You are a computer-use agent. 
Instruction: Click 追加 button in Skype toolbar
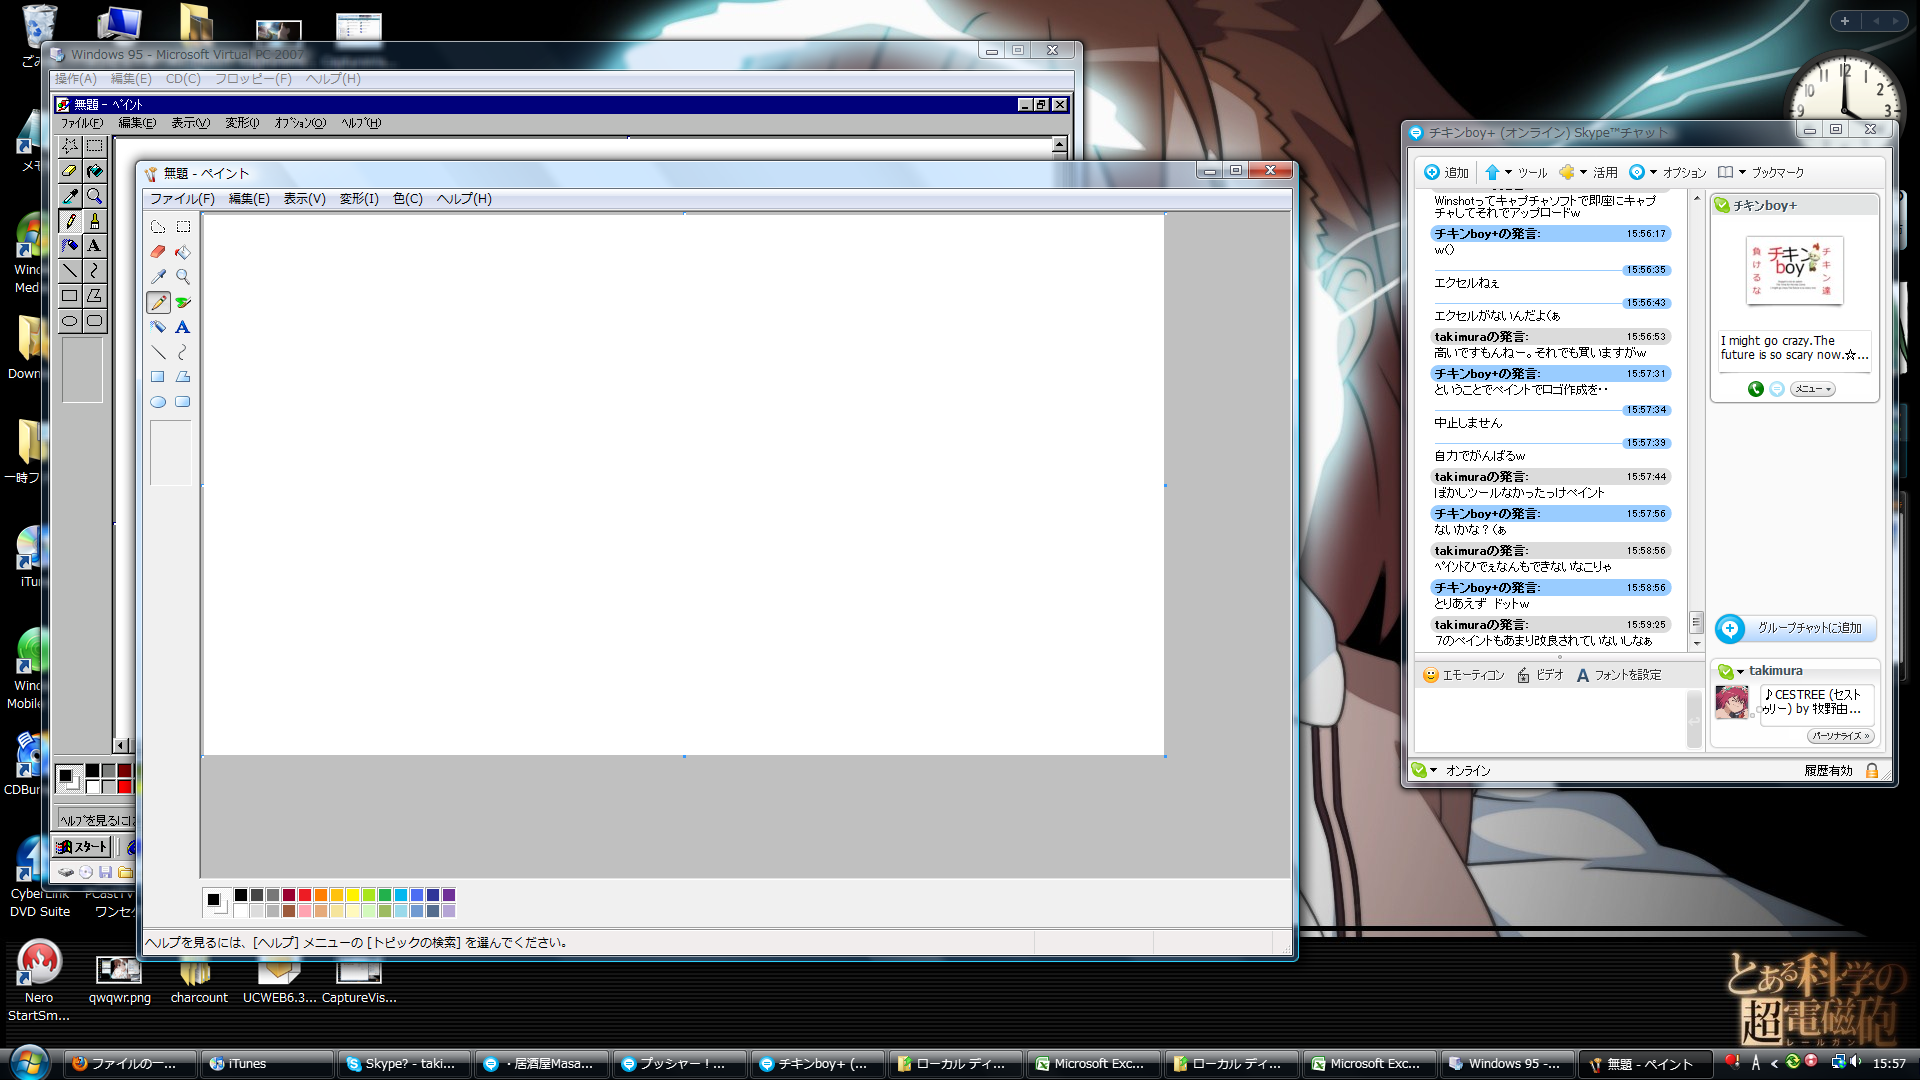[x=1446, y=172]
